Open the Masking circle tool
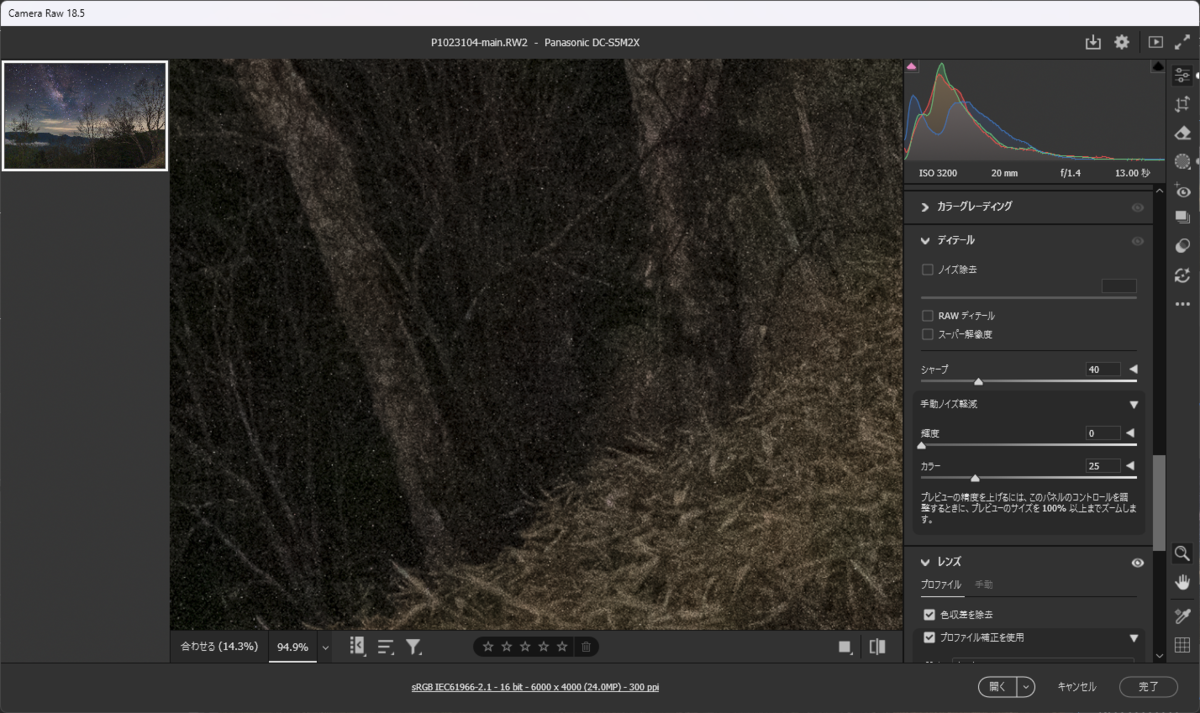This screenshot has width=1200, height=713. tap(1182, 161)
